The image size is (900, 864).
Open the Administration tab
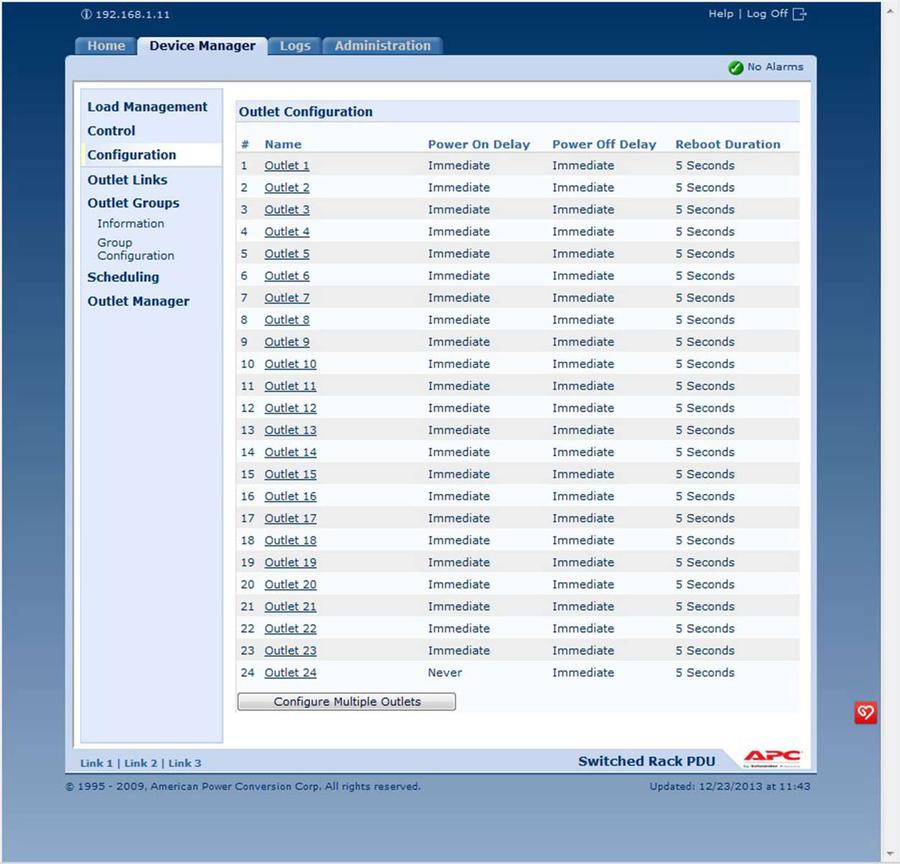click(382, 46)
